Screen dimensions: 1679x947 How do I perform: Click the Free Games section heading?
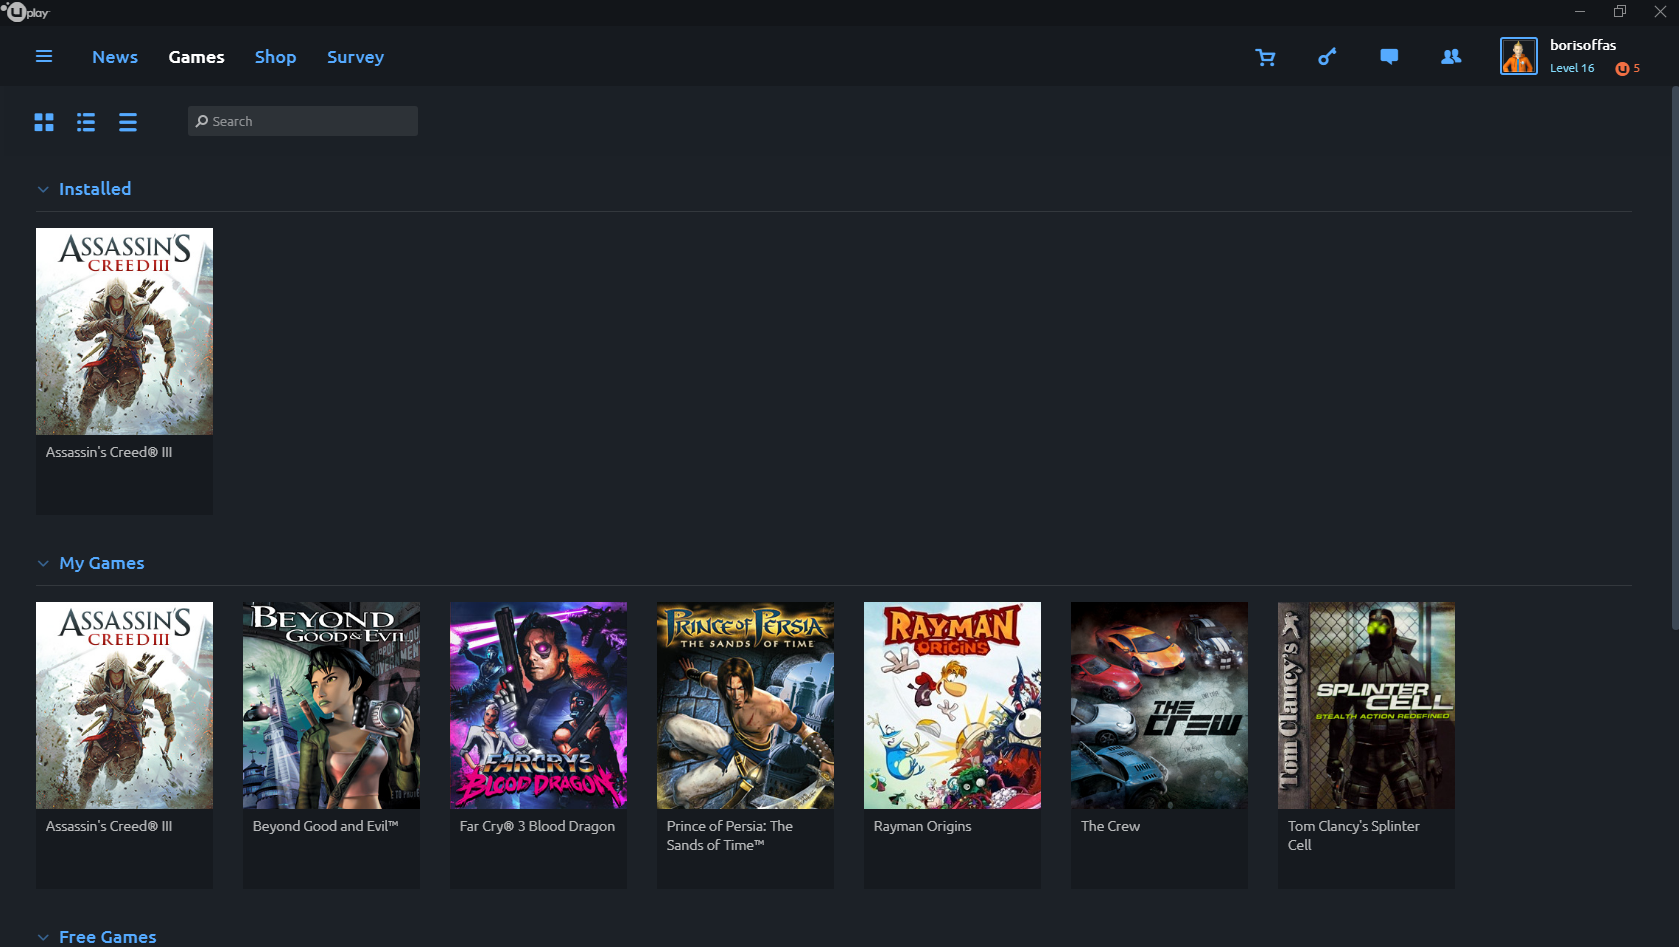click(x=108, y=937)
